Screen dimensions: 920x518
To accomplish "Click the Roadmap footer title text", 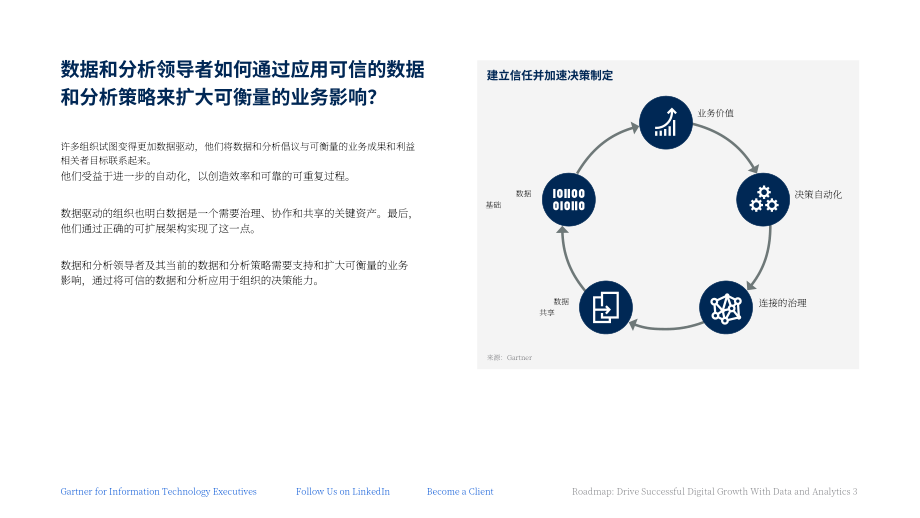I will (x=715, y=492).
